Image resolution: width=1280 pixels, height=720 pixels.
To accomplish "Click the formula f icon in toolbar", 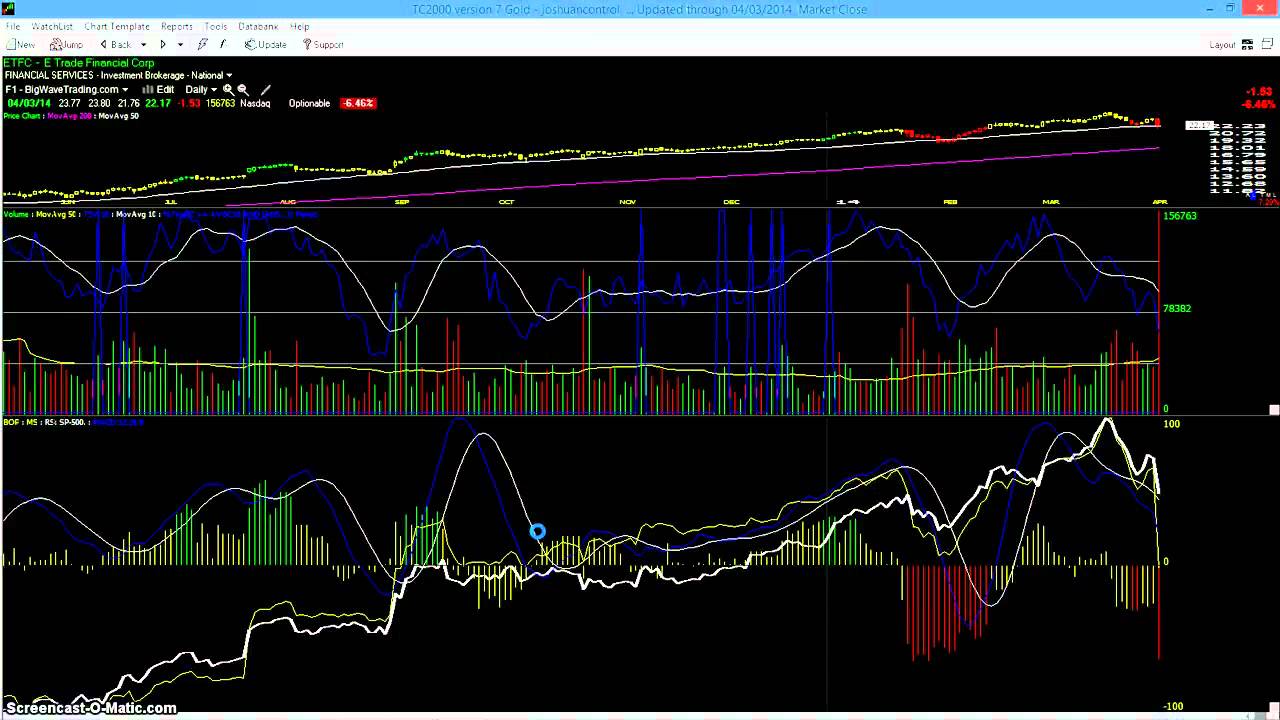I will pos(222,44).
